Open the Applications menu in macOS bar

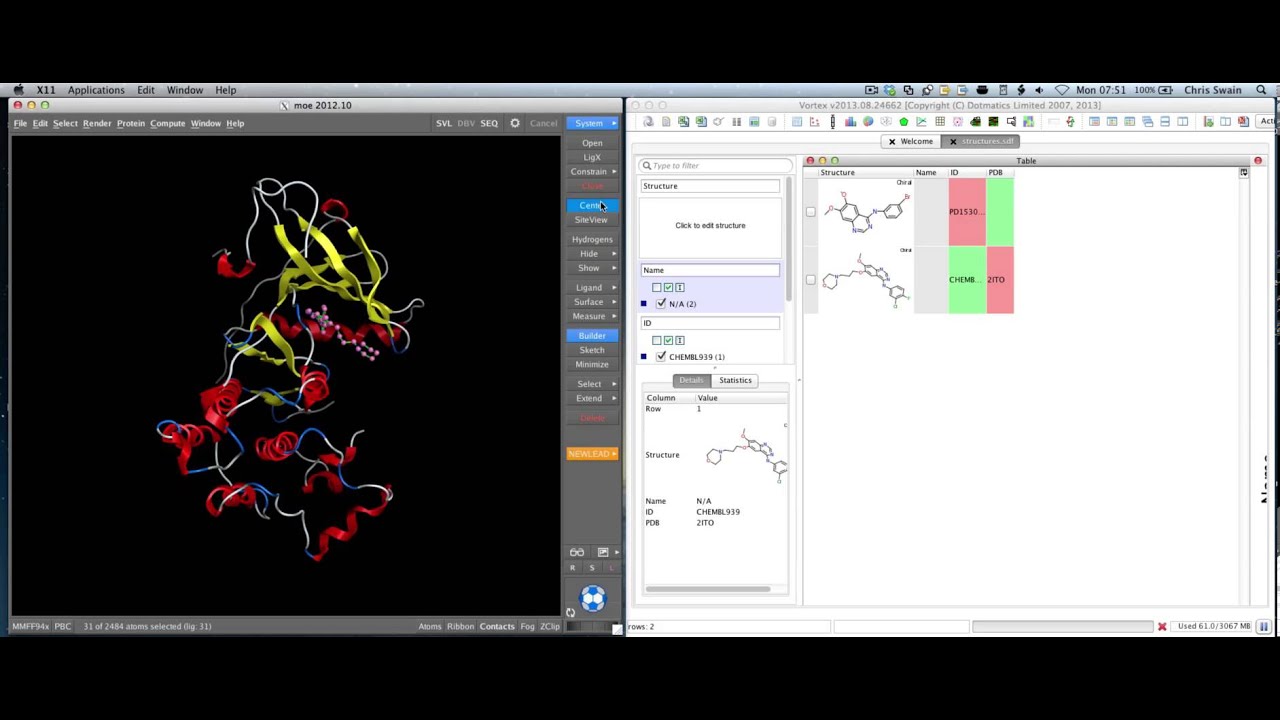(x=96, y=90)
